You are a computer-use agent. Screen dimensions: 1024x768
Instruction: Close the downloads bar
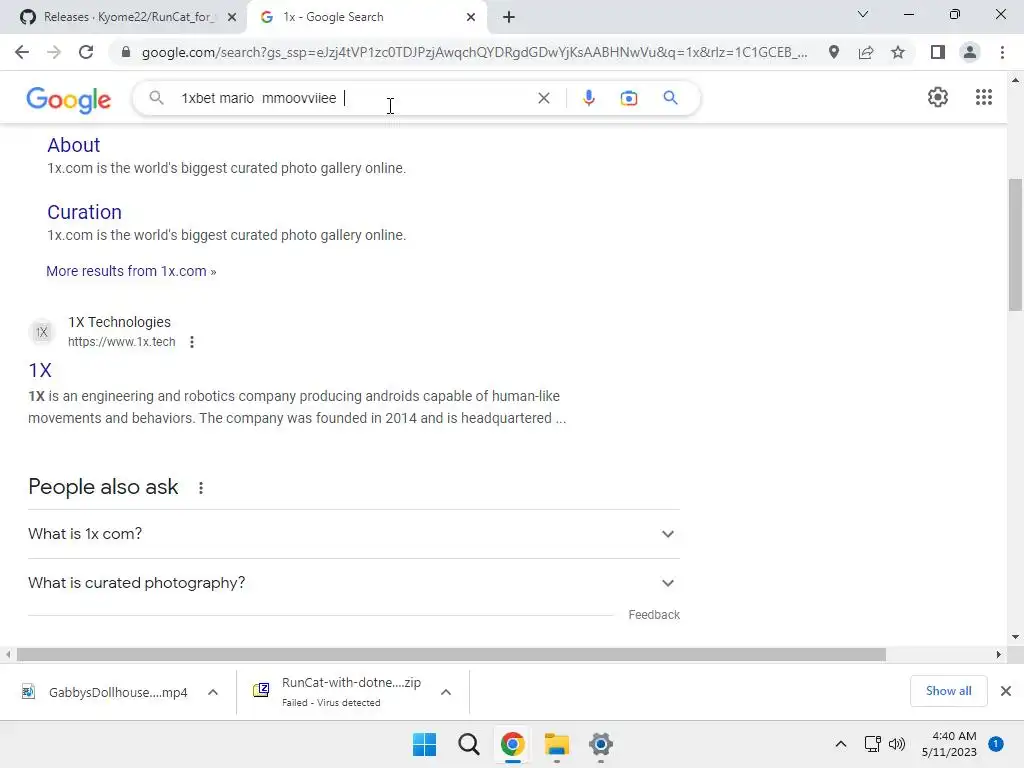1006,691
